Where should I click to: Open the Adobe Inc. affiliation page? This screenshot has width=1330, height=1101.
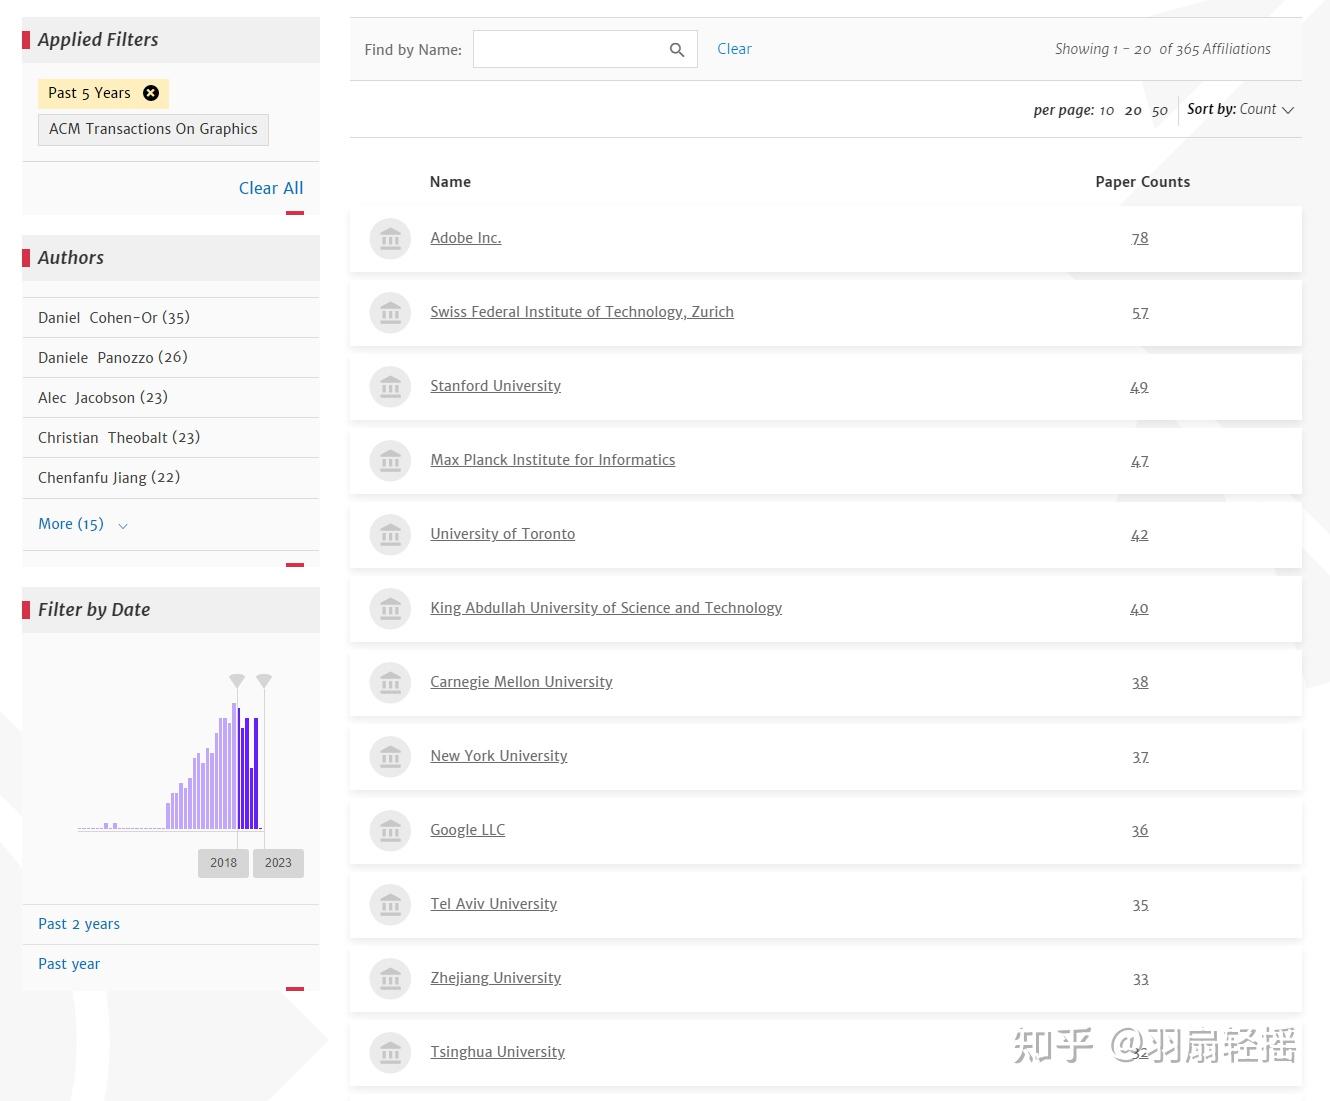pos(466,238)
